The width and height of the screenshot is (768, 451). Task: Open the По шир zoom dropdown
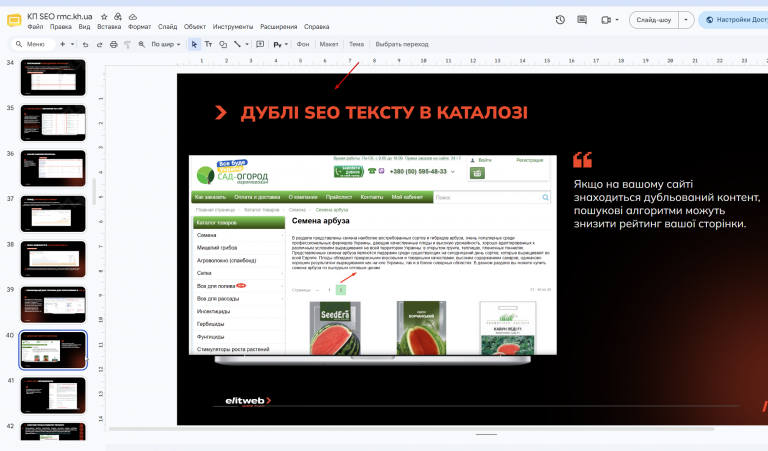point(166,44)
